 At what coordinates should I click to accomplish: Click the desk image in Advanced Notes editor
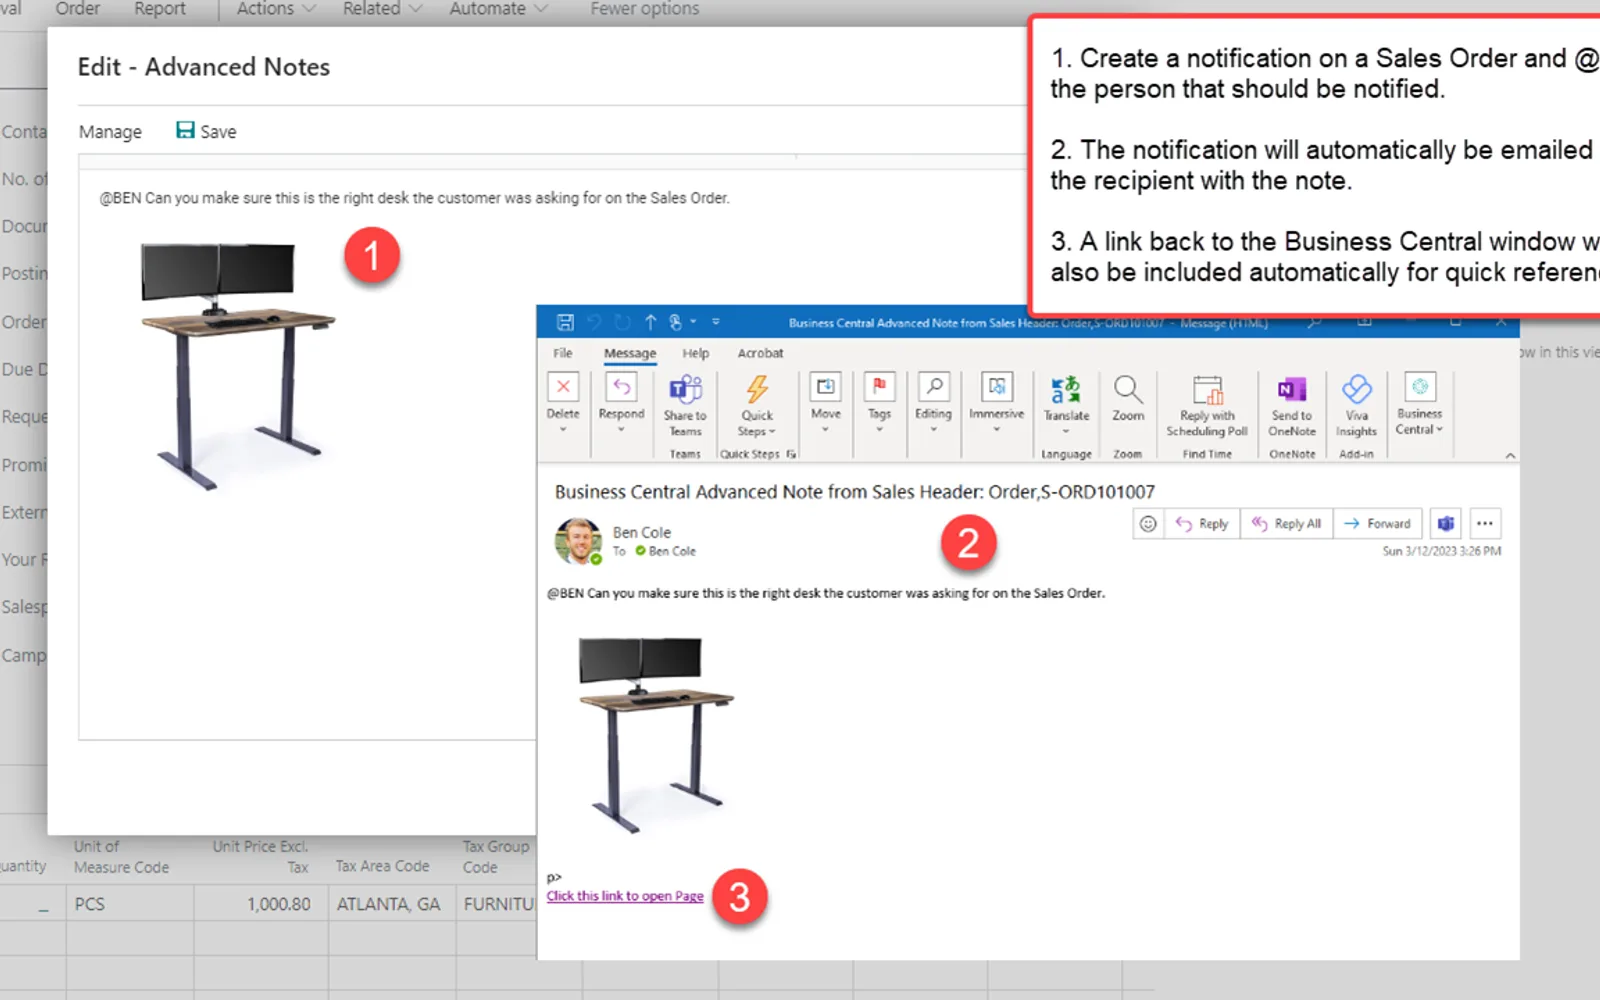click(x=237, y=364)
